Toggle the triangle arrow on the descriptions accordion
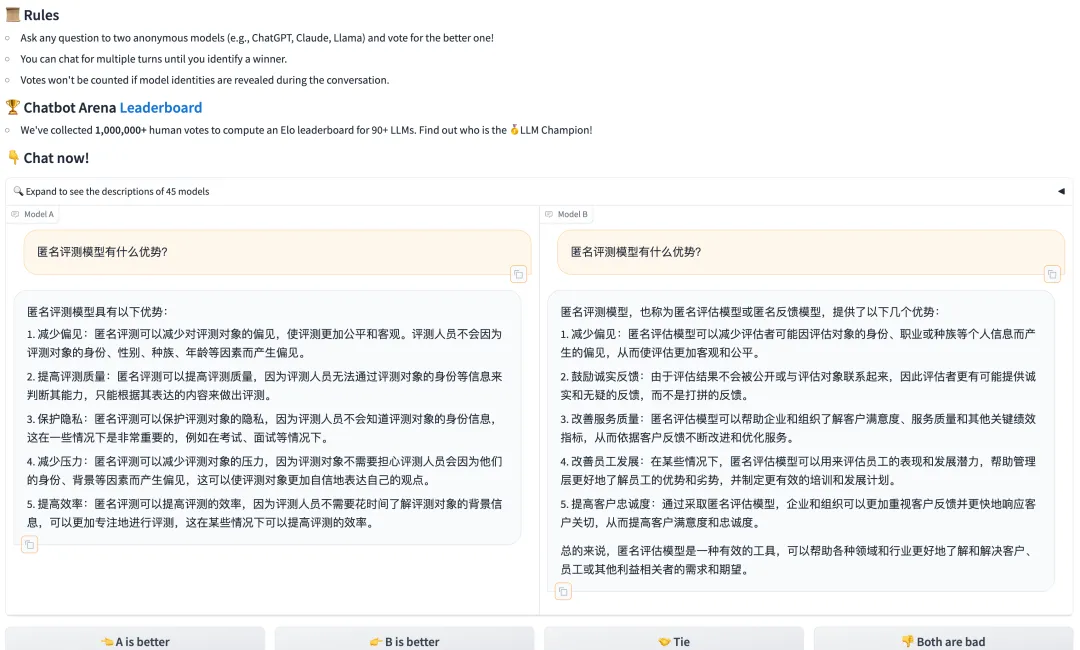The image size is (1080, 650). point(1061,191)
